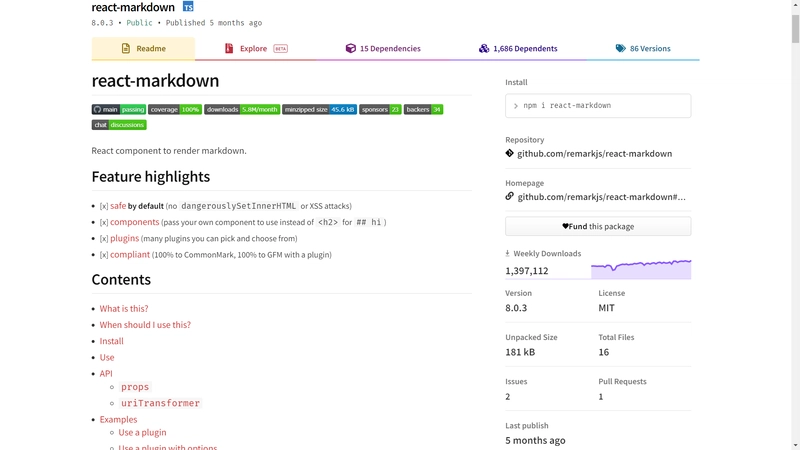Click the main passing build badge
The width and height of the screenshot is (800, 450).
pyautogui.click(x=119, y=109)
